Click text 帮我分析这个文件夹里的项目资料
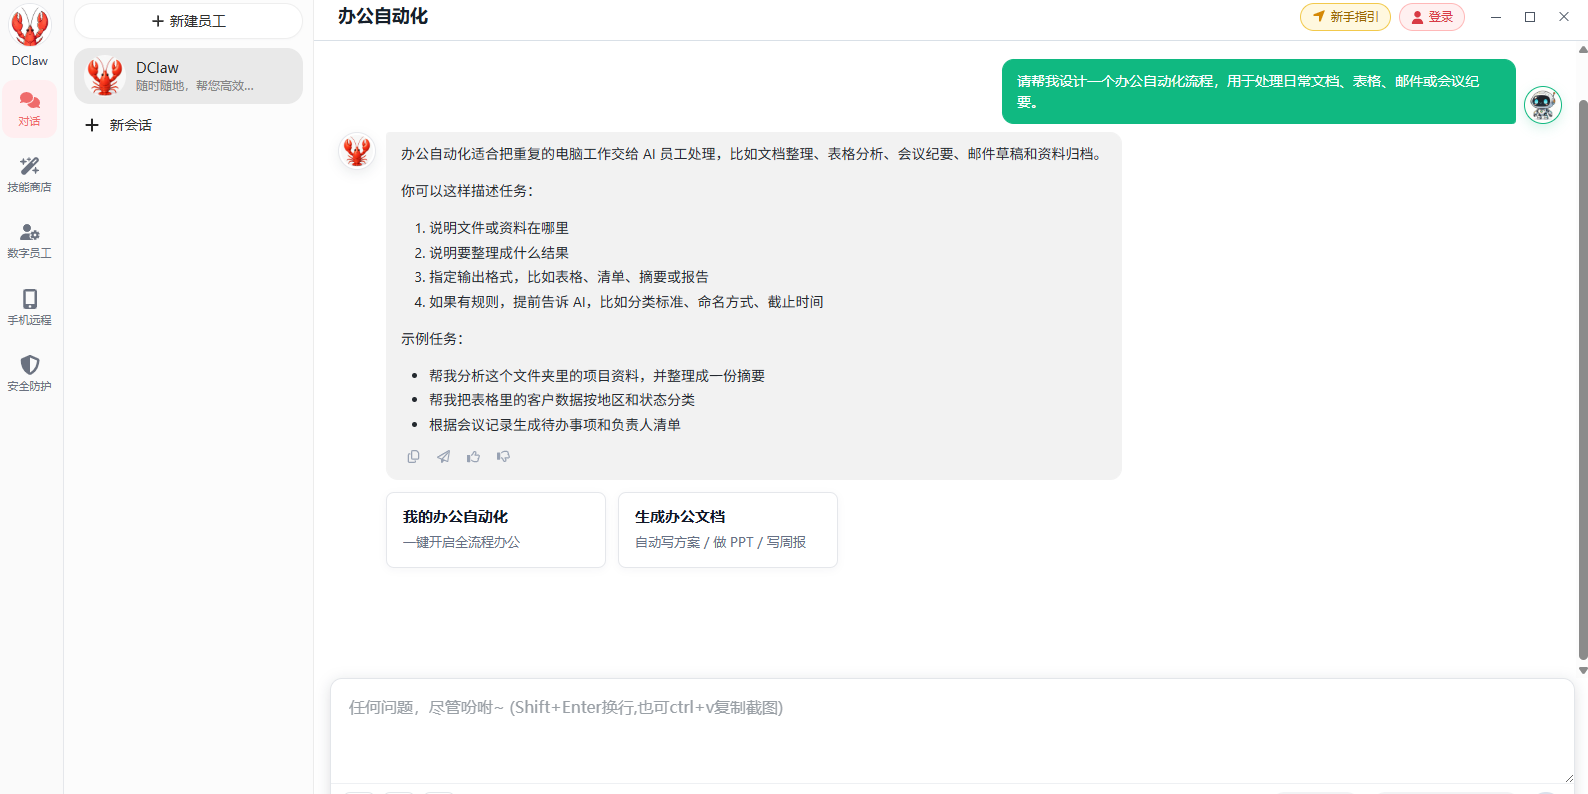The width and height of the screenshot is (1588, 794). (534, 376)
